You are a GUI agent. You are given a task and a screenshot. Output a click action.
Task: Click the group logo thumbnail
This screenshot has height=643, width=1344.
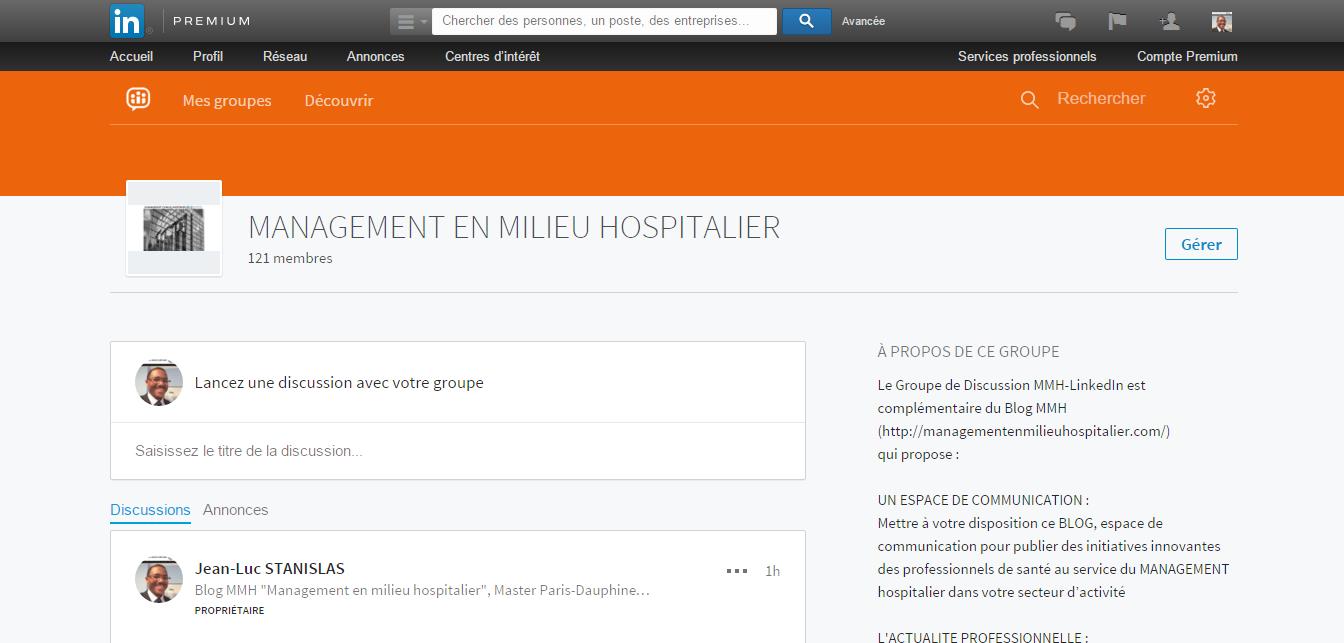(174, 228)
